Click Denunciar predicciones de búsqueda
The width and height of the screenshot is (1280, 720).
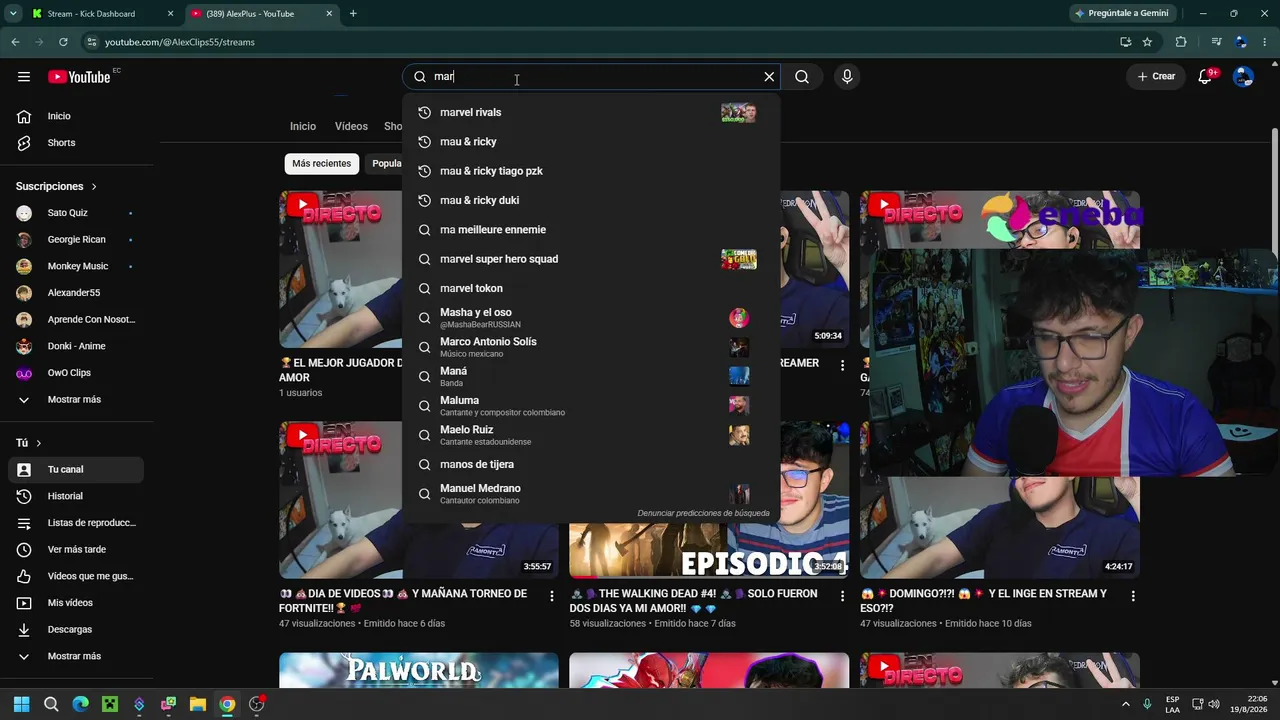click(x=703, y=514)
